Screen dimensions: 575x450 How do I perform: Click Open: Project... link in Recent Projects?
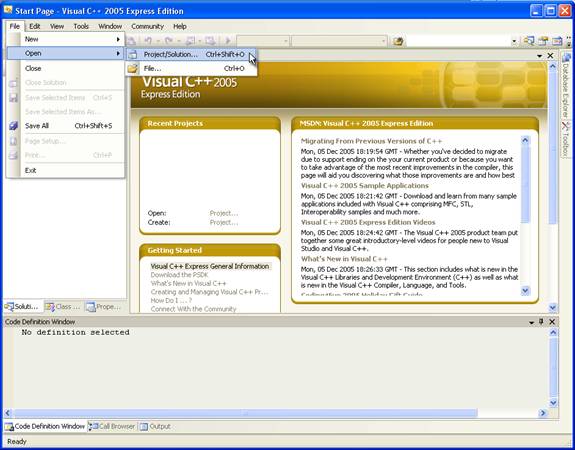[x=224, y=213]
